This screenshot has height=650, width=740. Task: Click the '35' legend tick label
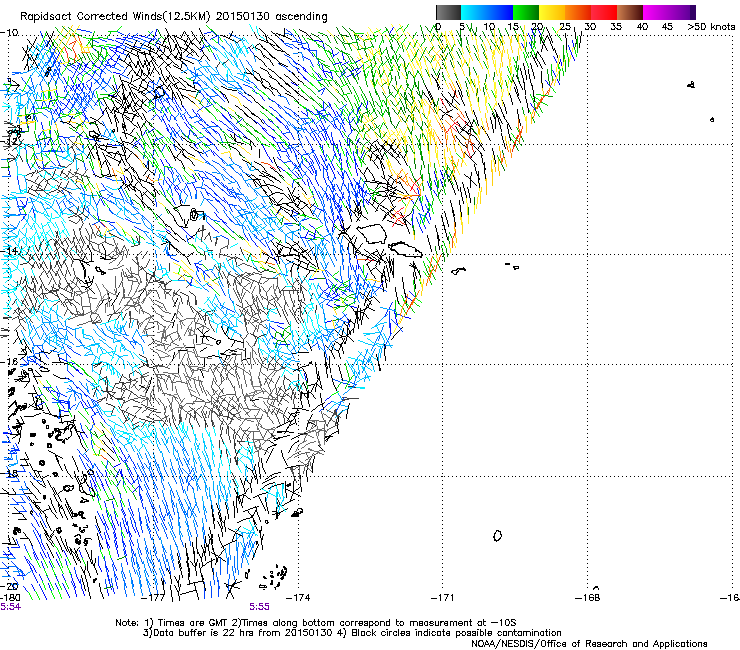point(616,27)
